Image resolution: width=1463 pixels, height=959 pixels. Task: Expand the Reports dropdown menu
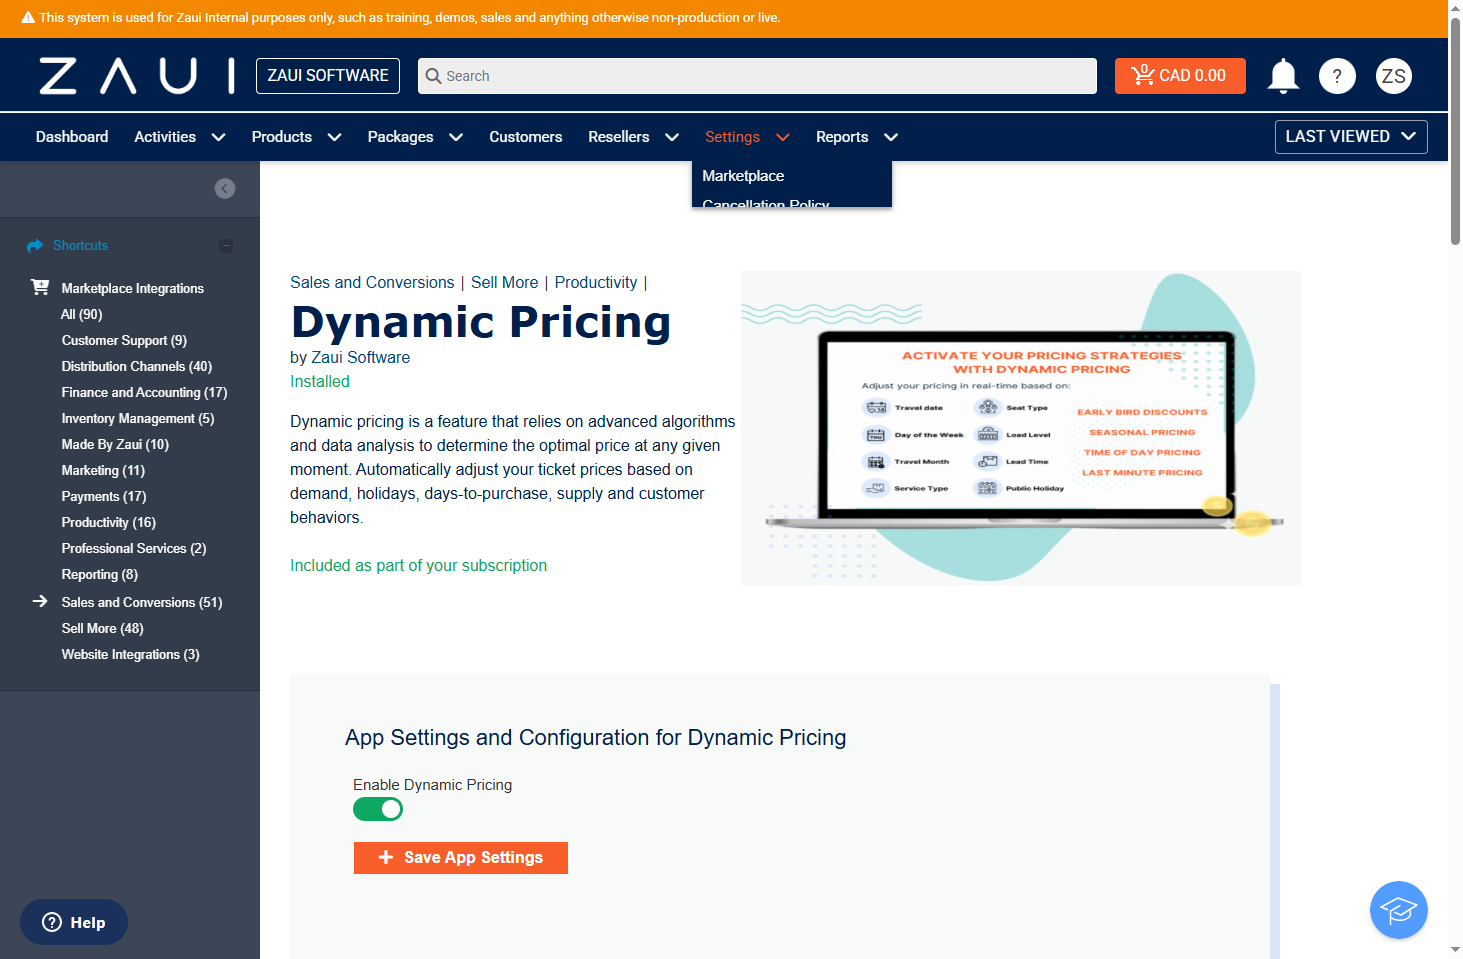point(891,137)
